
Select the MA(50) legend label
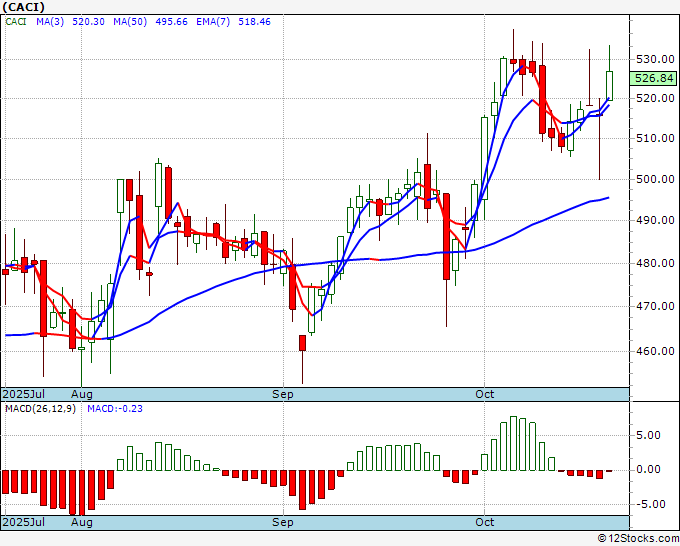(x=130, y=22)
